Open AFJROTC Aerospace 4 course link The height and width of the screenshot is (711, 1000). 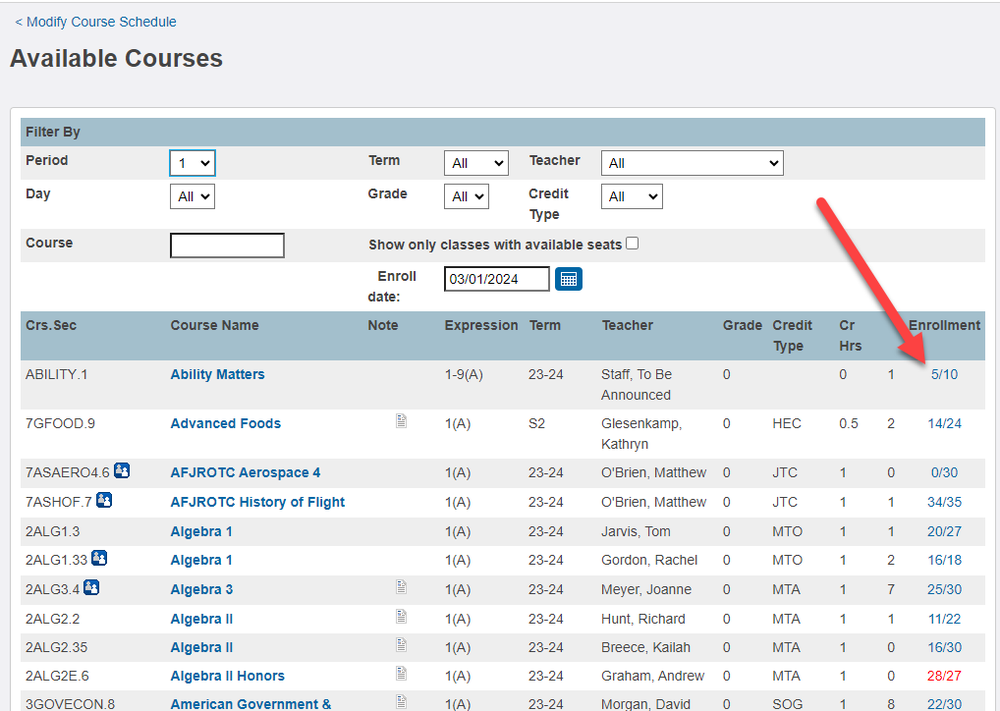[x=246, y=473]
